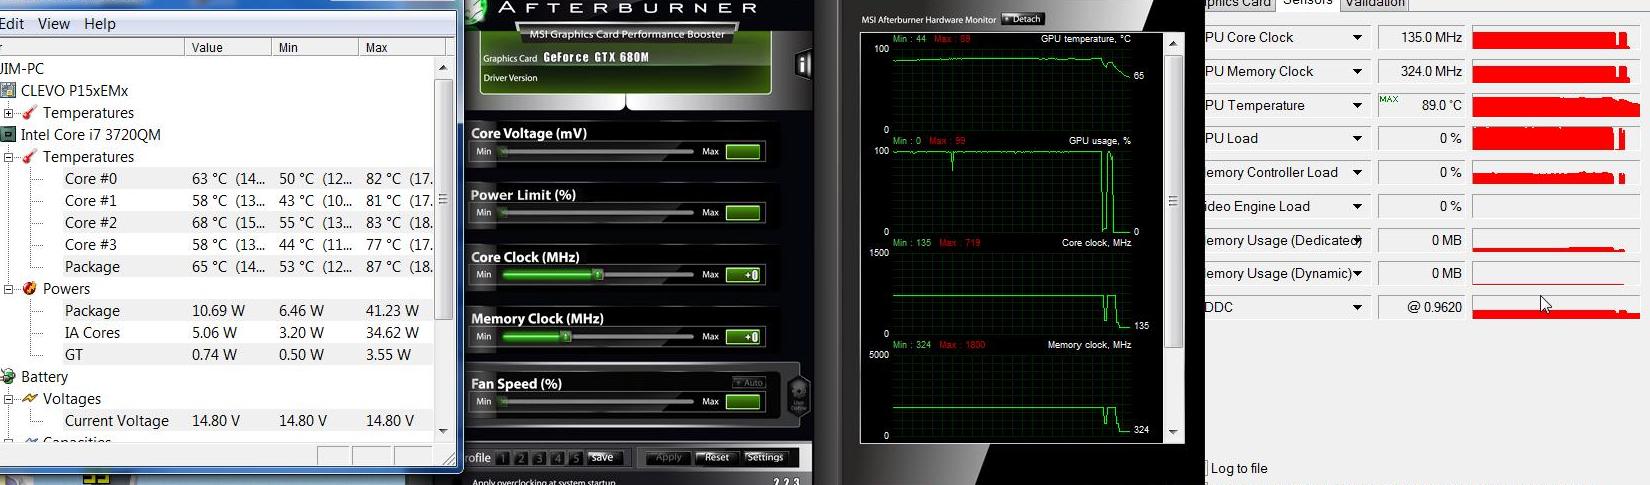Collapse the Powers tree node
This screenshot has height=485, width=1650.
pos(8,289)
